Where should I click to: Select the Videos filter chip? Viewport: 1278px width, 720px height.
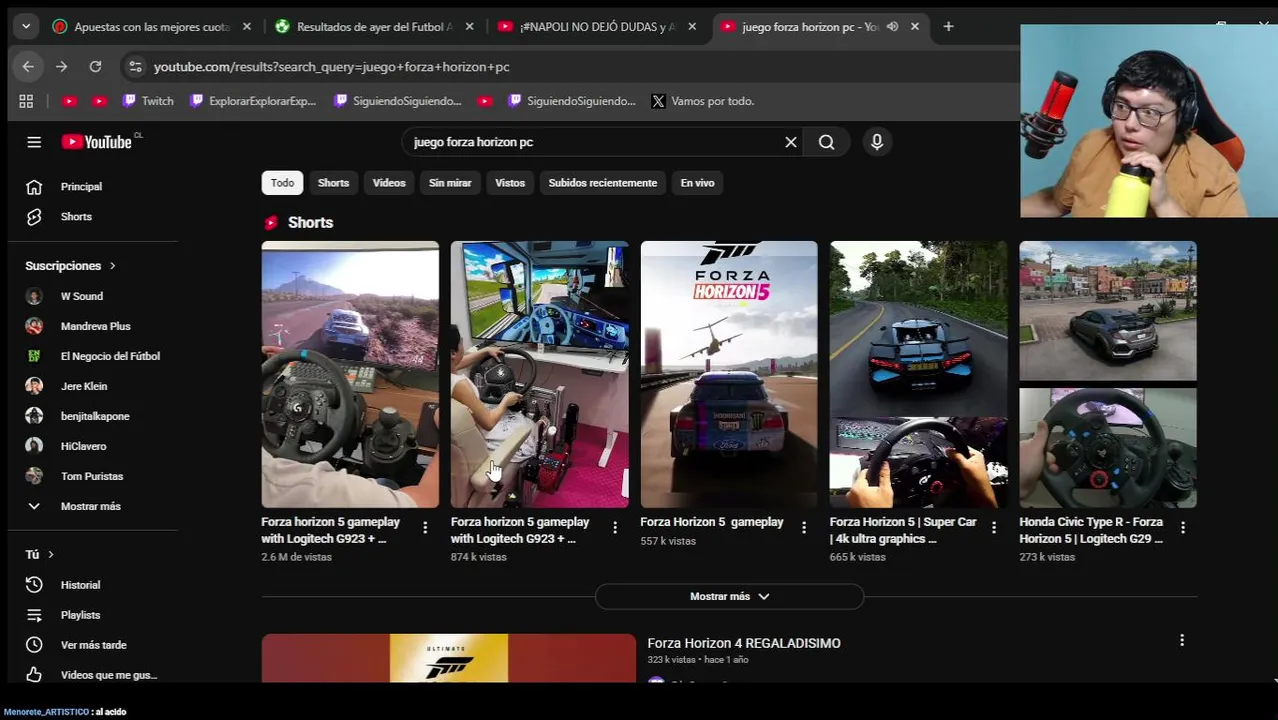click(389, 183)
